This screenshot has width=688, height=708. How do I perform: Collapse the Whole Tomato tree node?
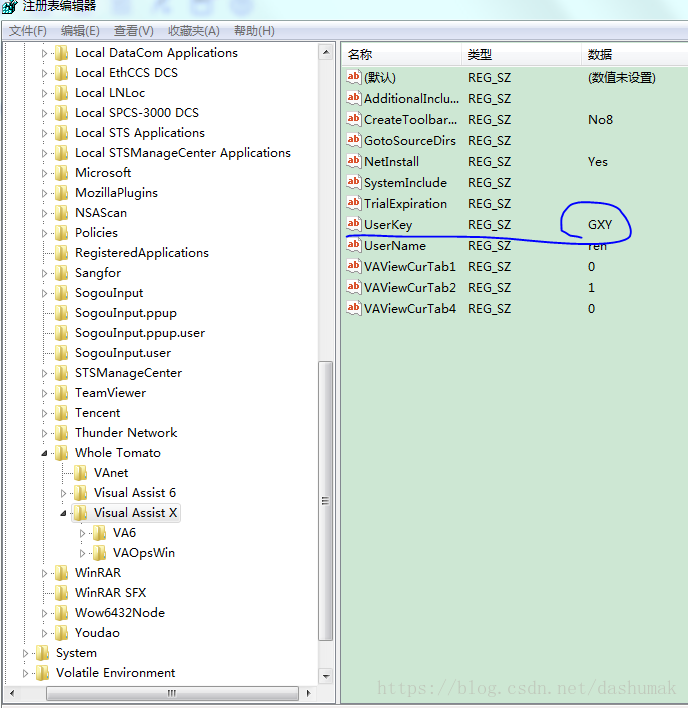tap(44, 453)
